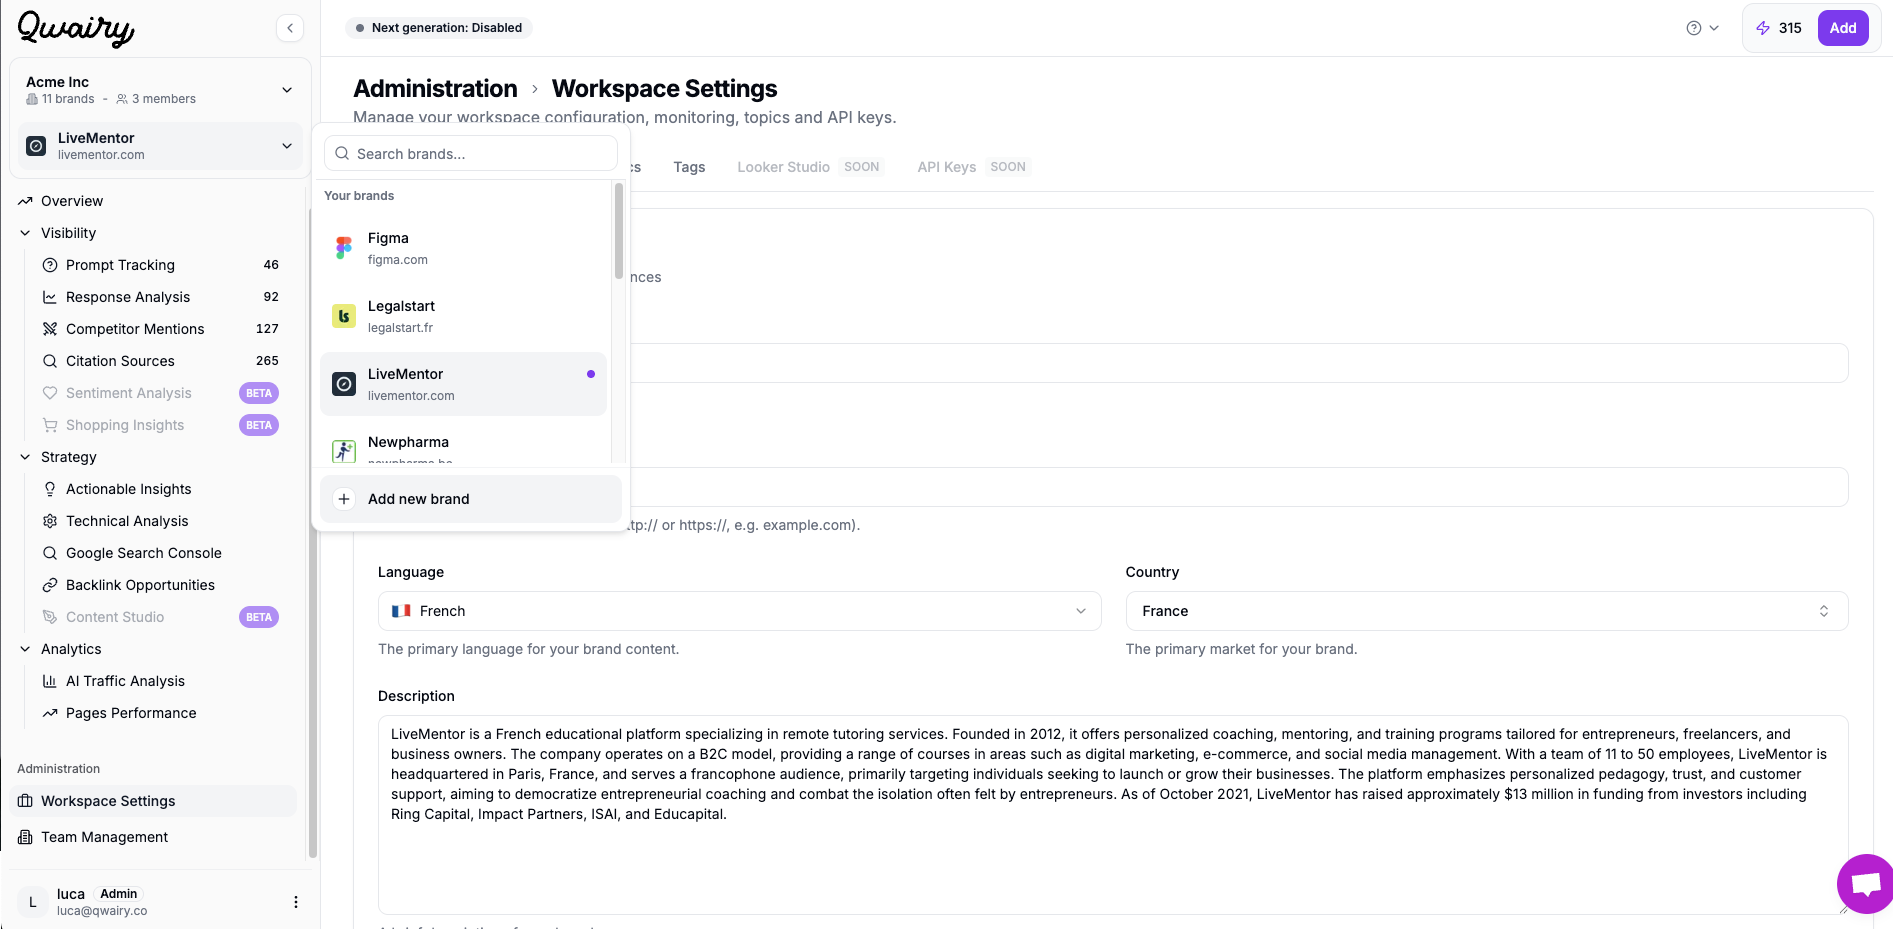Click the Prompt Tracking count 46
1893x929 pixels.
click(x=271, y=265)
